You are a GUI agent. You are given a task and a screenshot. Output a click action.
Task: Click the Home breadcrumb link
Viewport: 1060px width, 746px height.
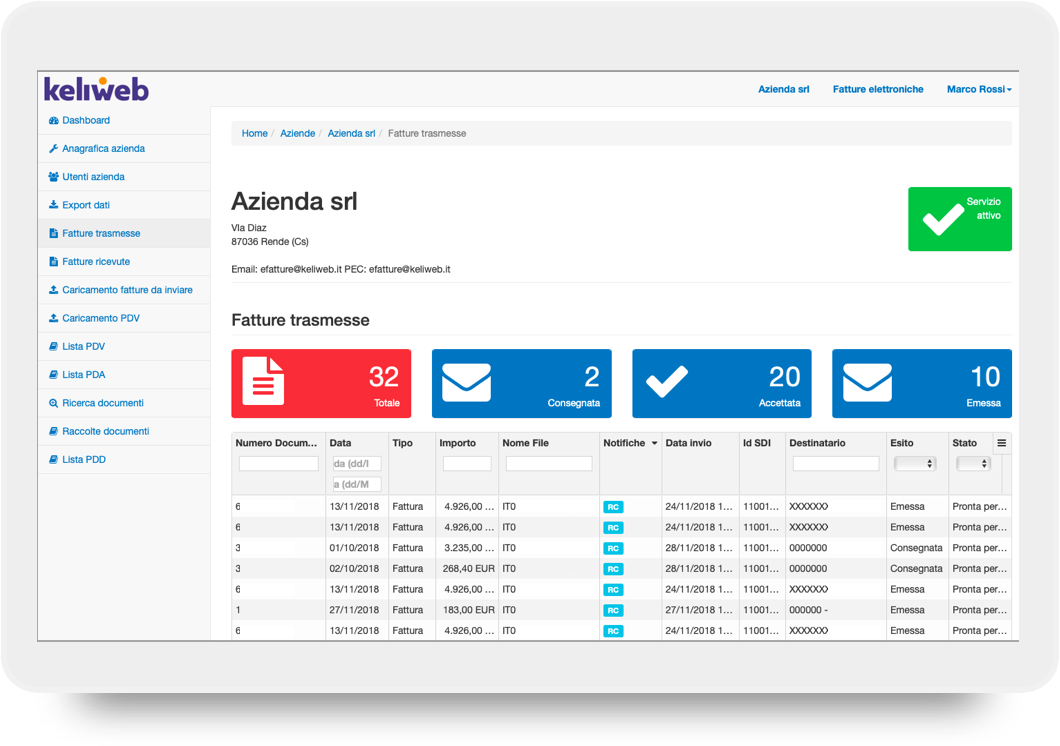[254, 133]
